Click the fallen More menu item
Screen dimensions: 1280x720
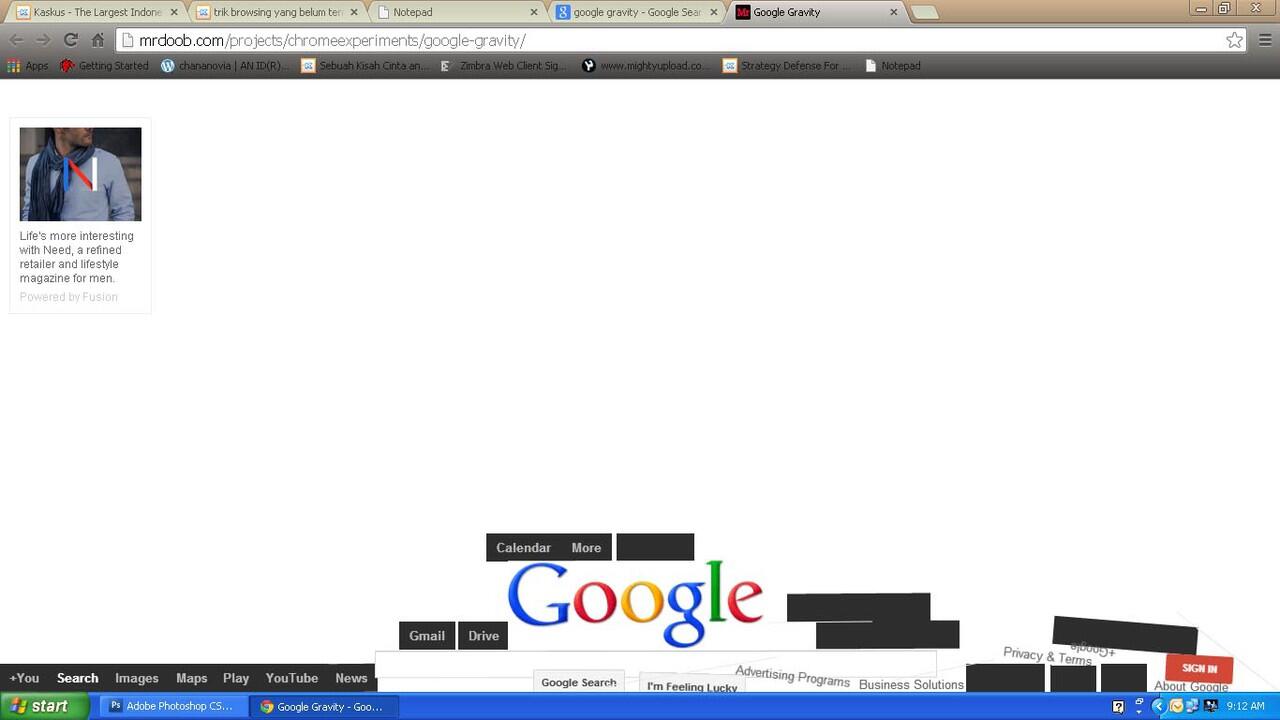coord(586,548)
